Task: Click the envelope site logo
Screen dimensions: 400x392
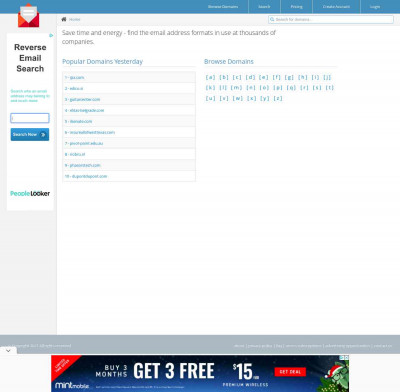Action: coord(29,16)
